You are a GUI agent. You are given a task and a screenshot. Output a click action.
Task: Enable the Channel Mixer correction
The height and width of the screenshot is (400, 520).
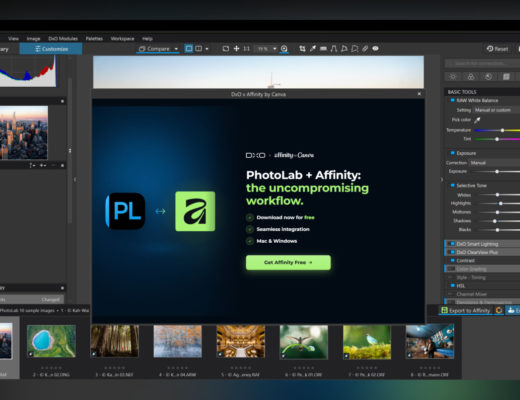450,294
